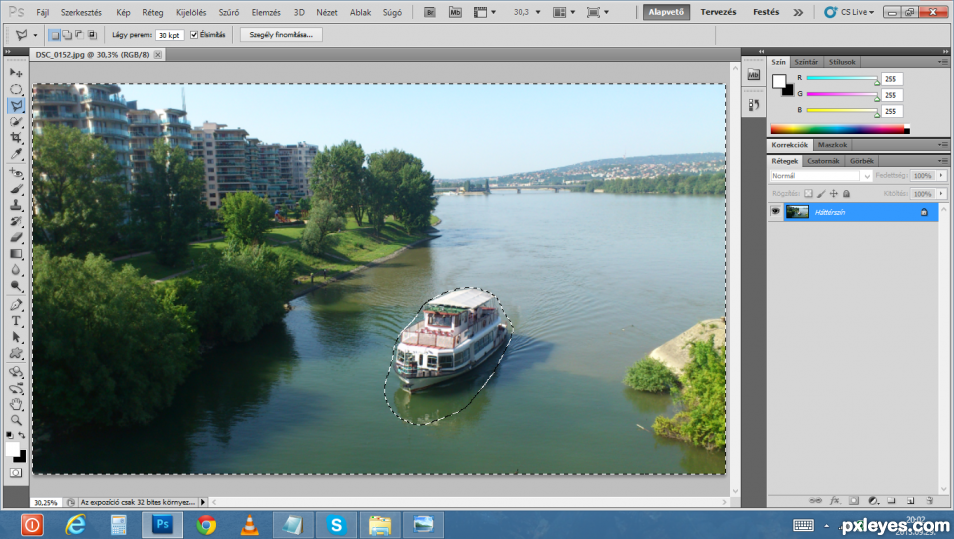
Task: Select the Alapvető workspace button
Action: point(666,12)
